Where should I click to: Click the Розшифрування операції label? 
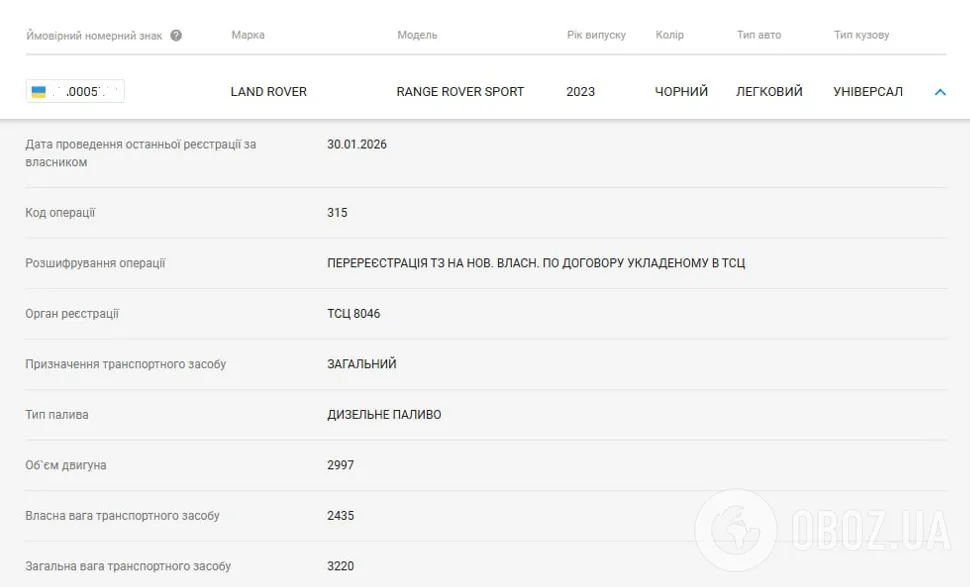tap(95, 263)
